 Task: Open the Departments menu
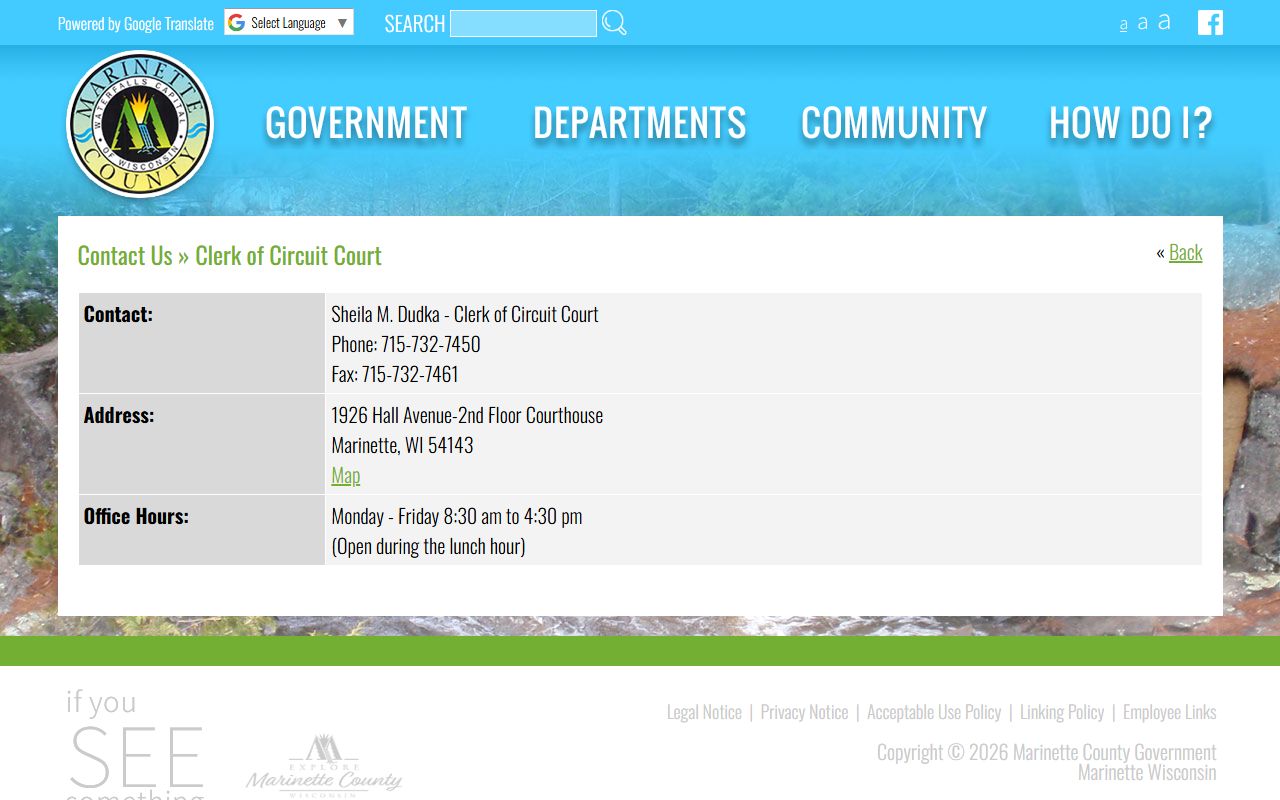(639, 123)
